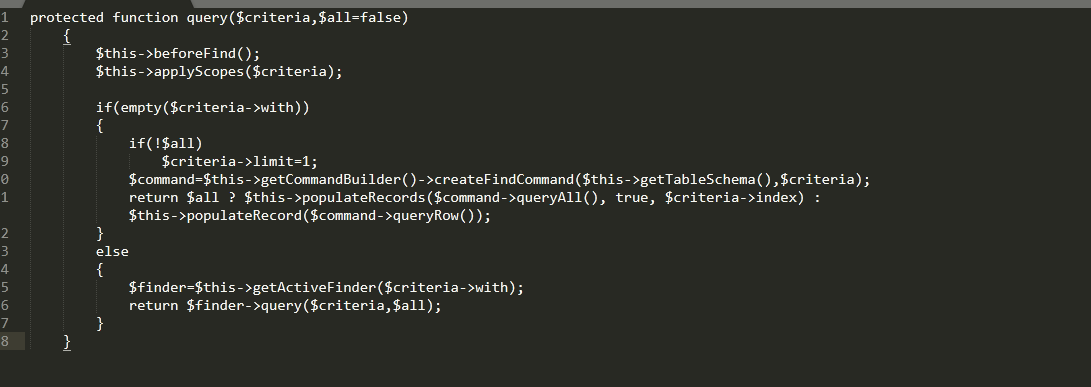Click the 'applyScopes' method name

click(199, 72)
